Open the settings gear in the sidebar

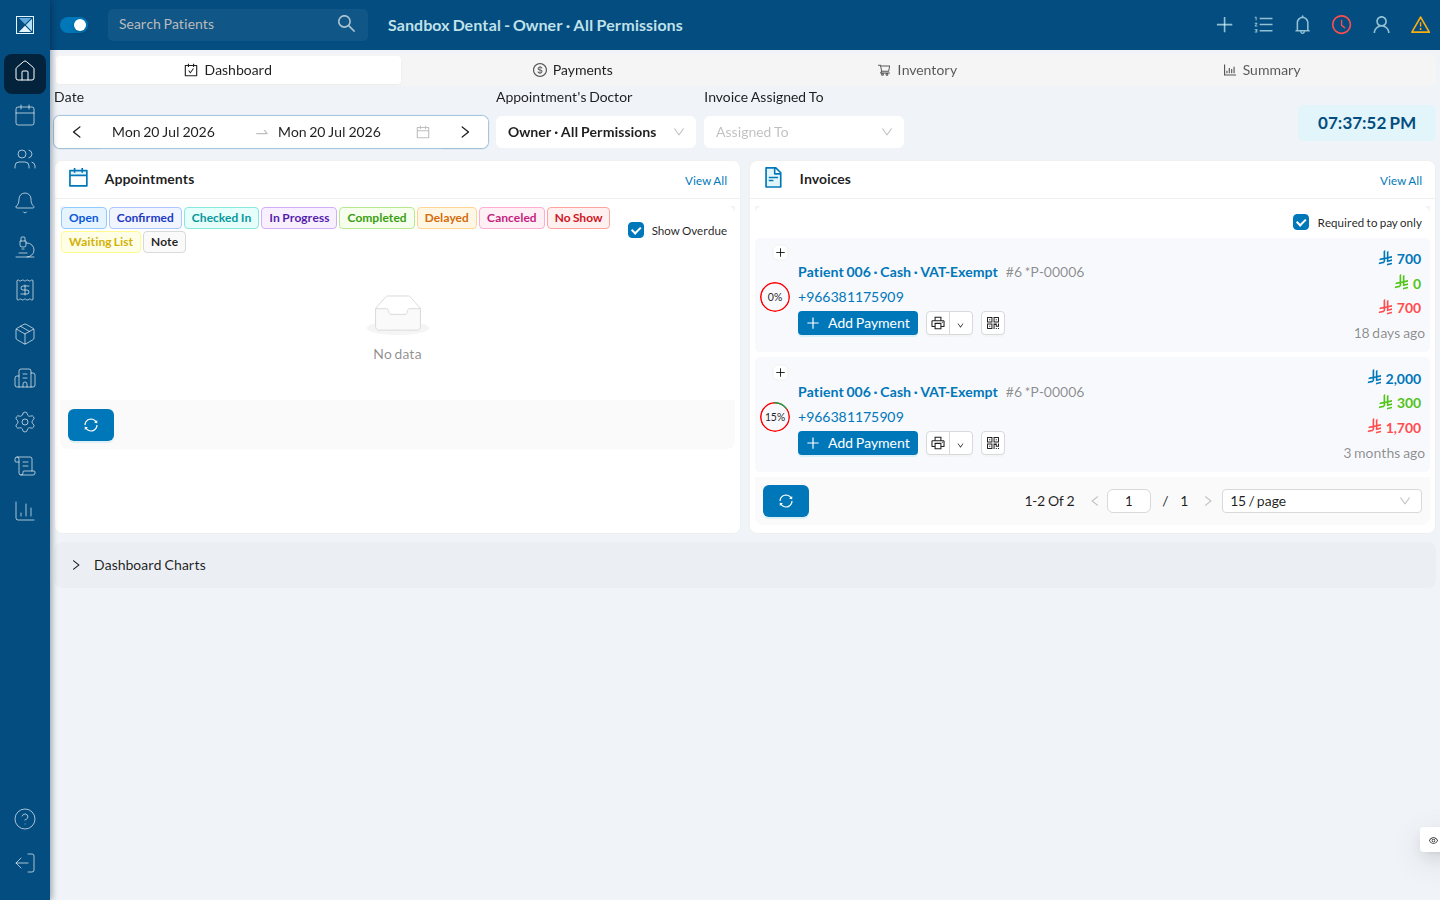tap(25, 422)
